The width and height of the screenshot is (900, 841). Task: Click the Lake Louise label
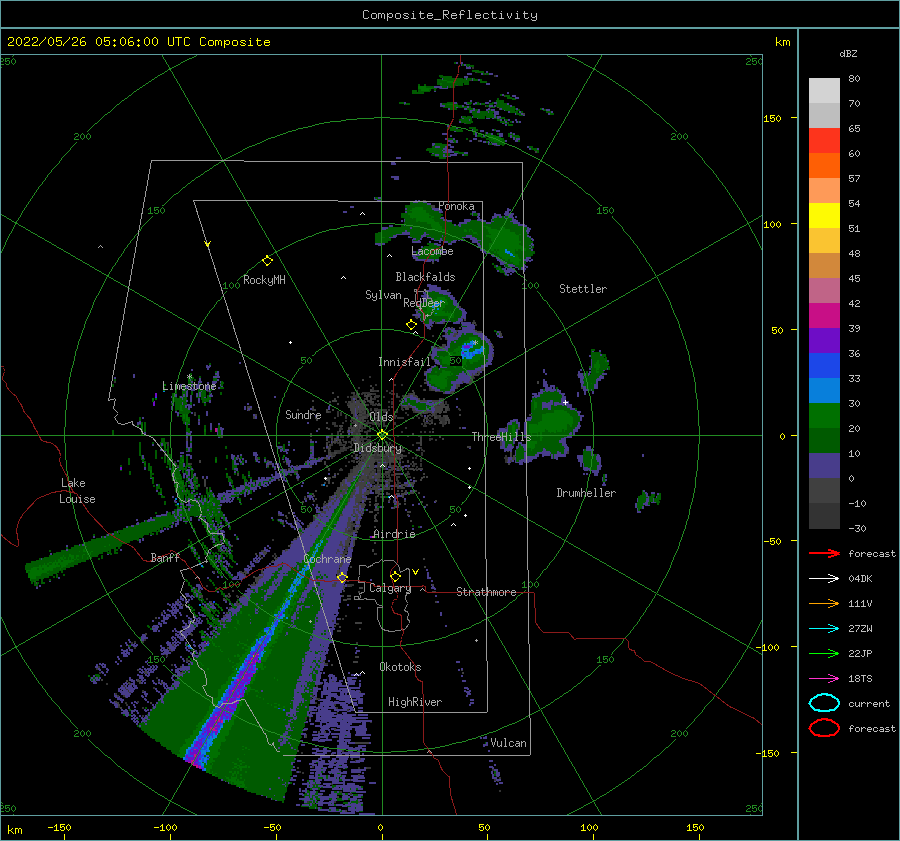(77, 491)
